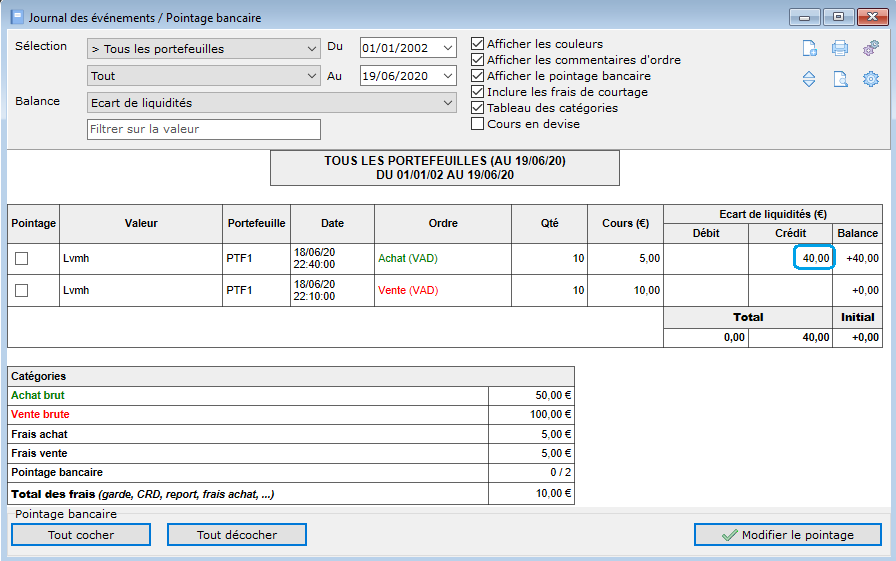Image resolution: width=896 pixels, height=561 pixels.
Task: Check pointage box for Achat (VAD) row
Action: click(22, 259)
